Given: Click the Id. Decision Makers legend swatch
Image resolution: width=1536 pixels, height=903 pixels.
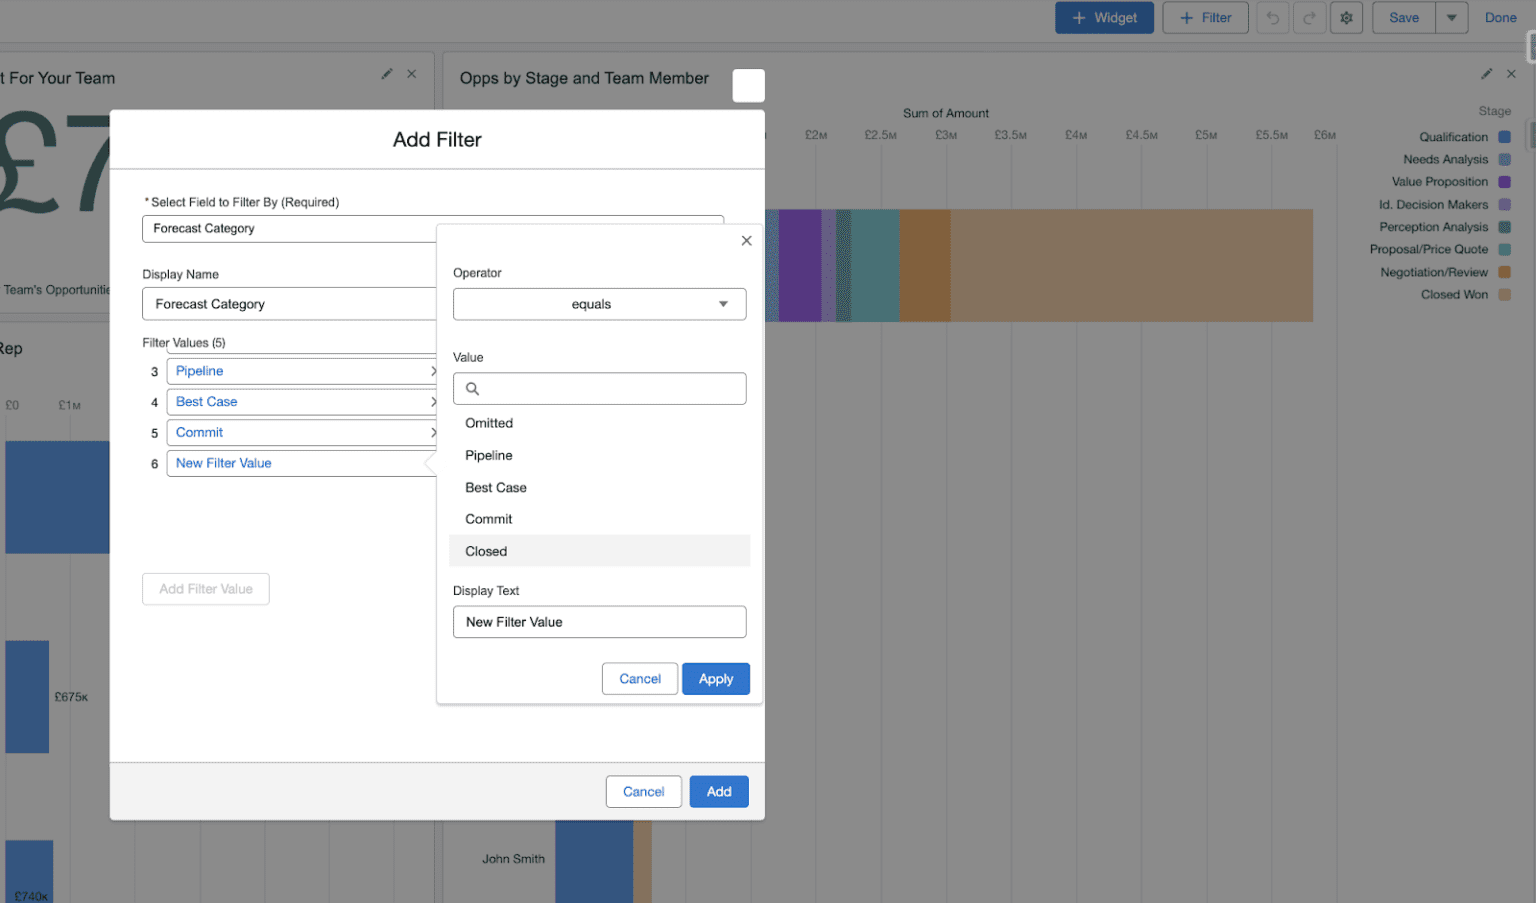Looking at the screenshot, I should (x=1504, y=205).
